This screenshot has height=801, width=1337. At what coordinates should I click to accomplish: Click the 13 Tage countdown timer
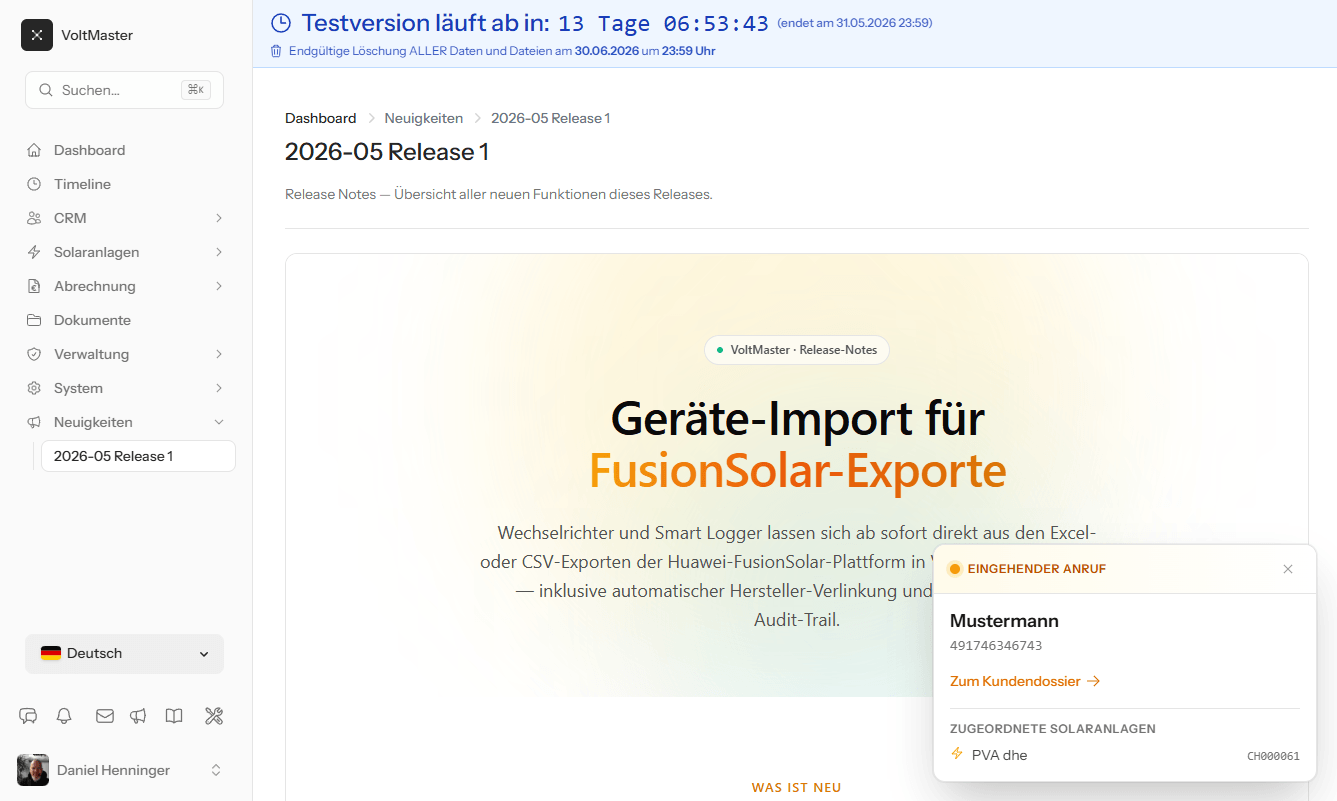point(663,23)
